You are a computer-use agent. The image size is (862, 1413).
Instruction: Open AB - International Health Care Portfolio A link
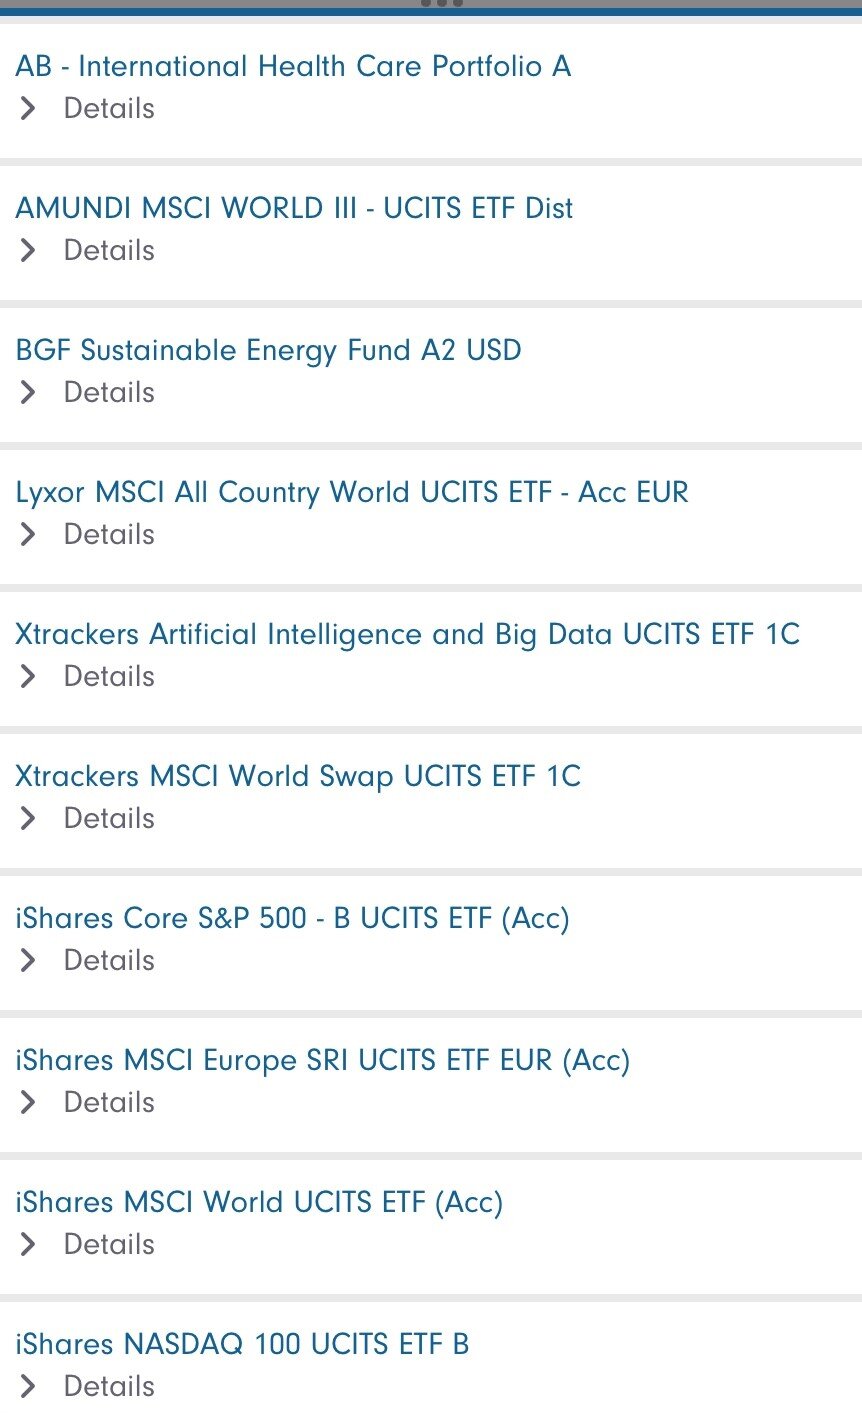click(x=293, y=67)
